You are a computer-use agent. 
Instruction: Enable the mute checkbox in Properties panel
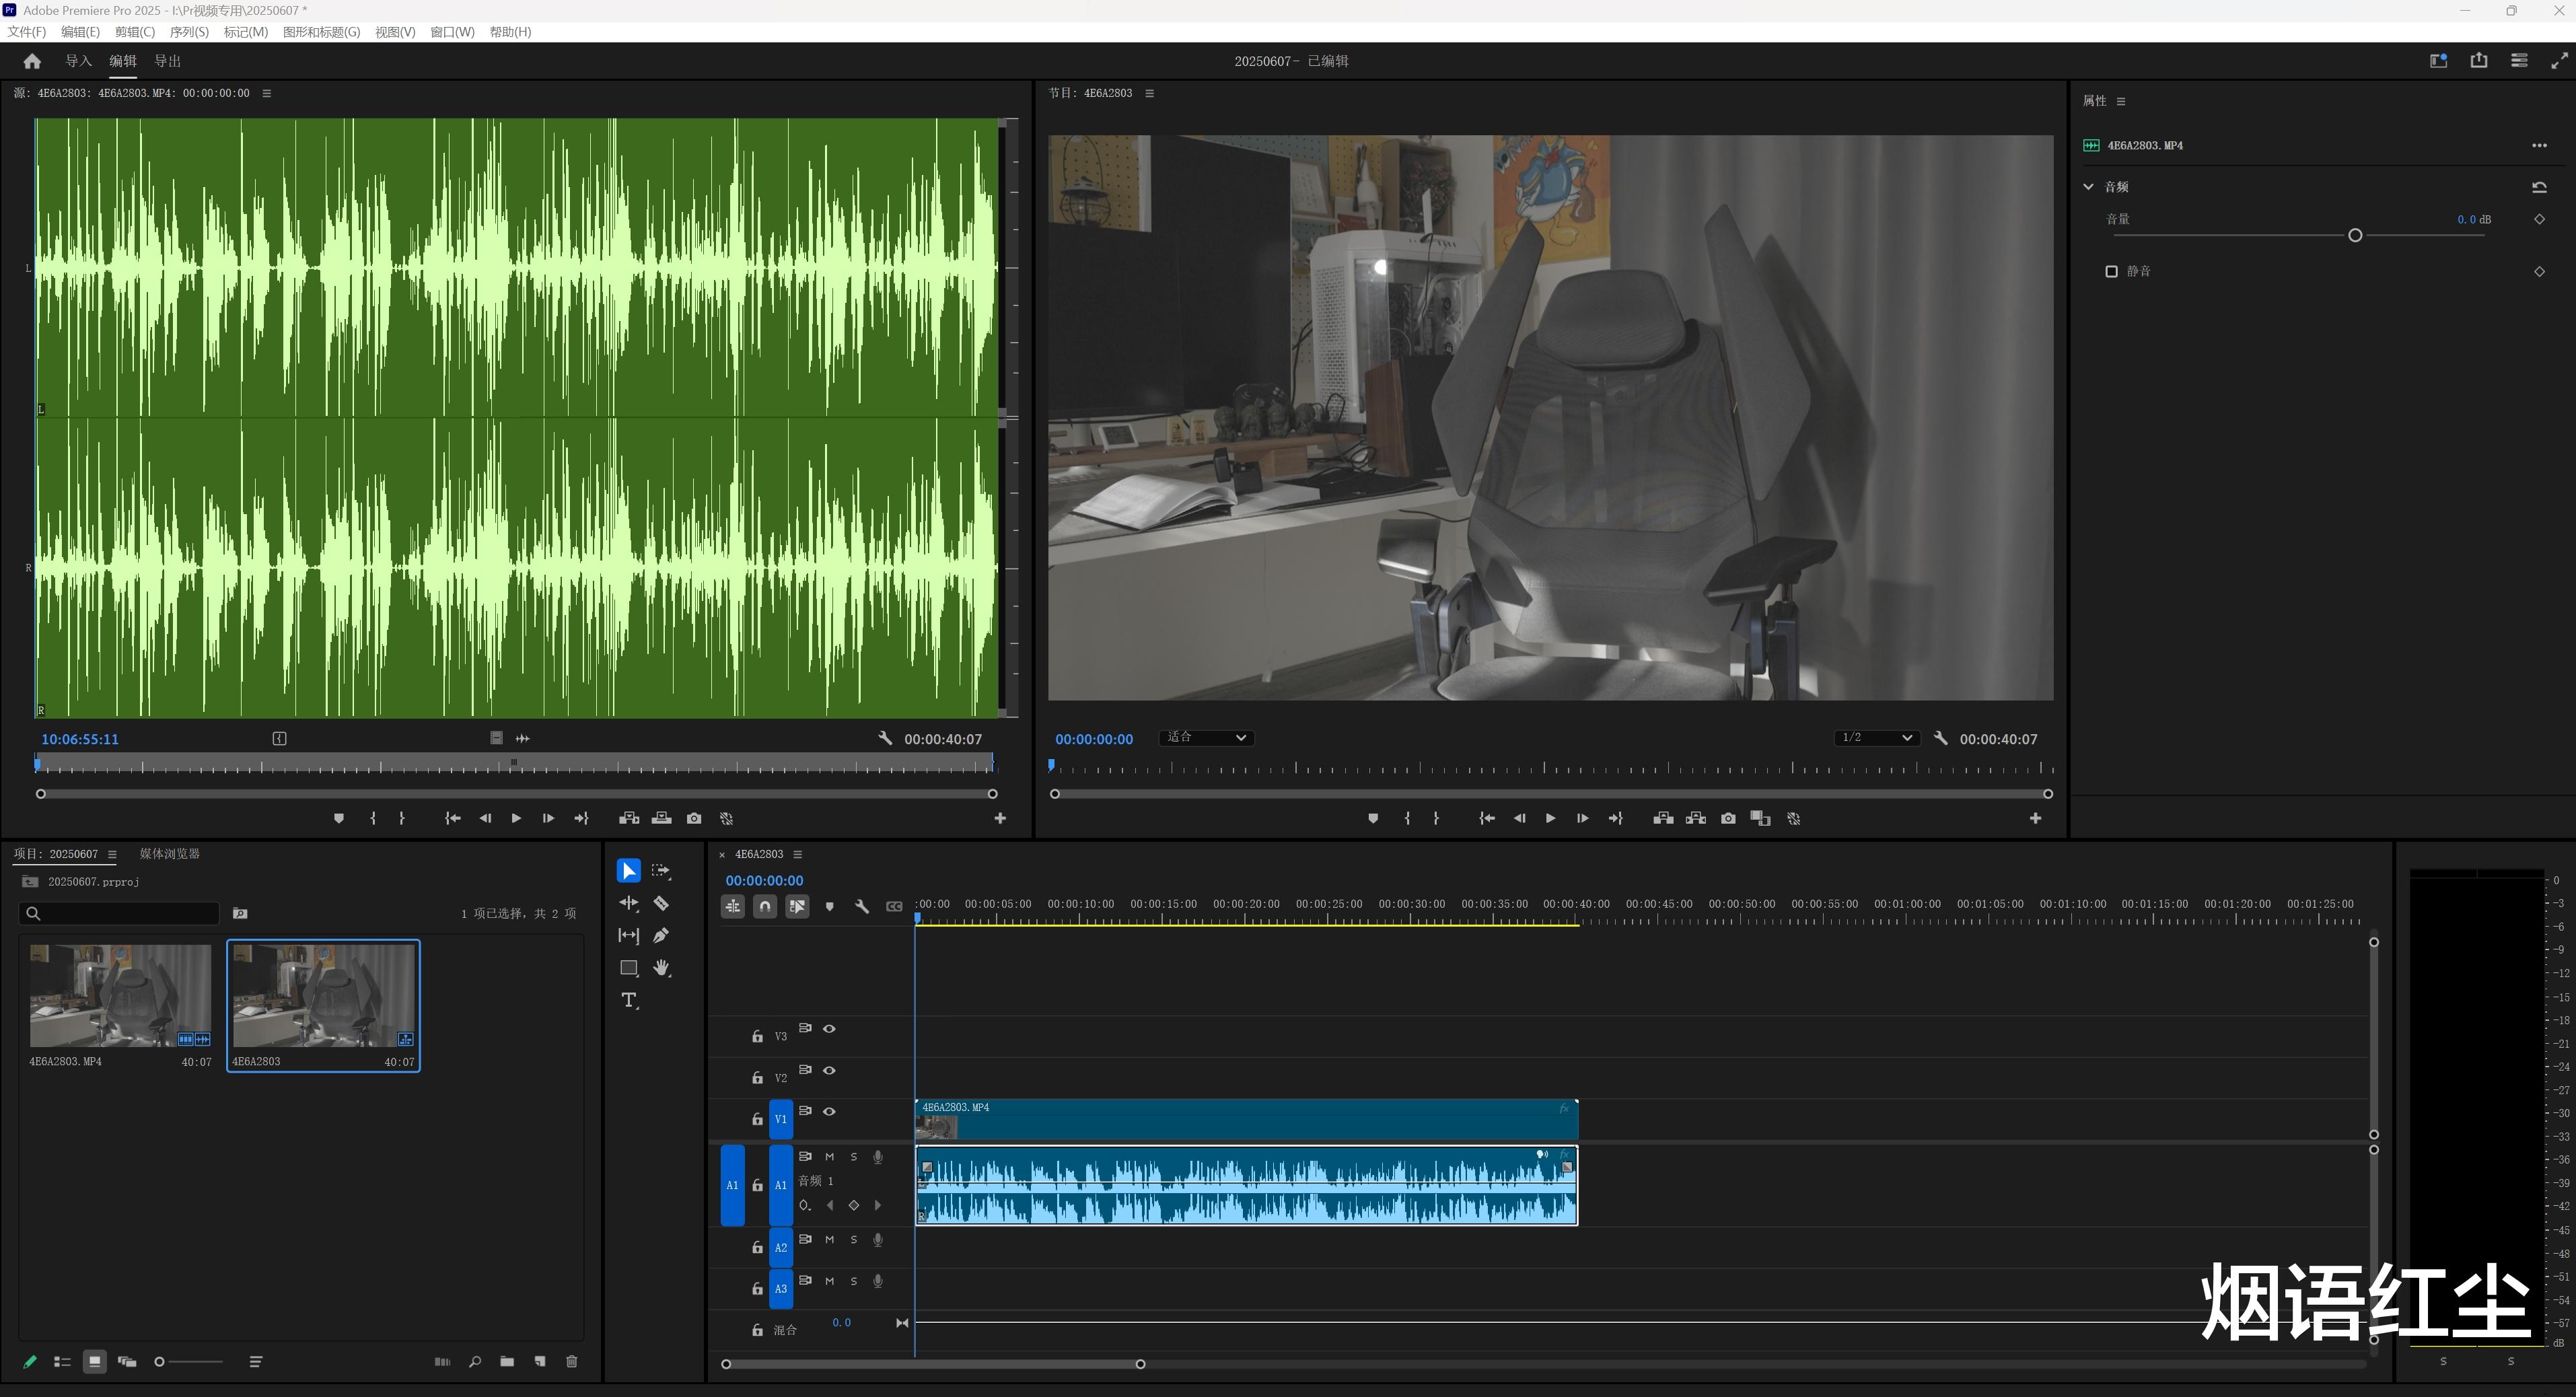[x=2111, y=272]
